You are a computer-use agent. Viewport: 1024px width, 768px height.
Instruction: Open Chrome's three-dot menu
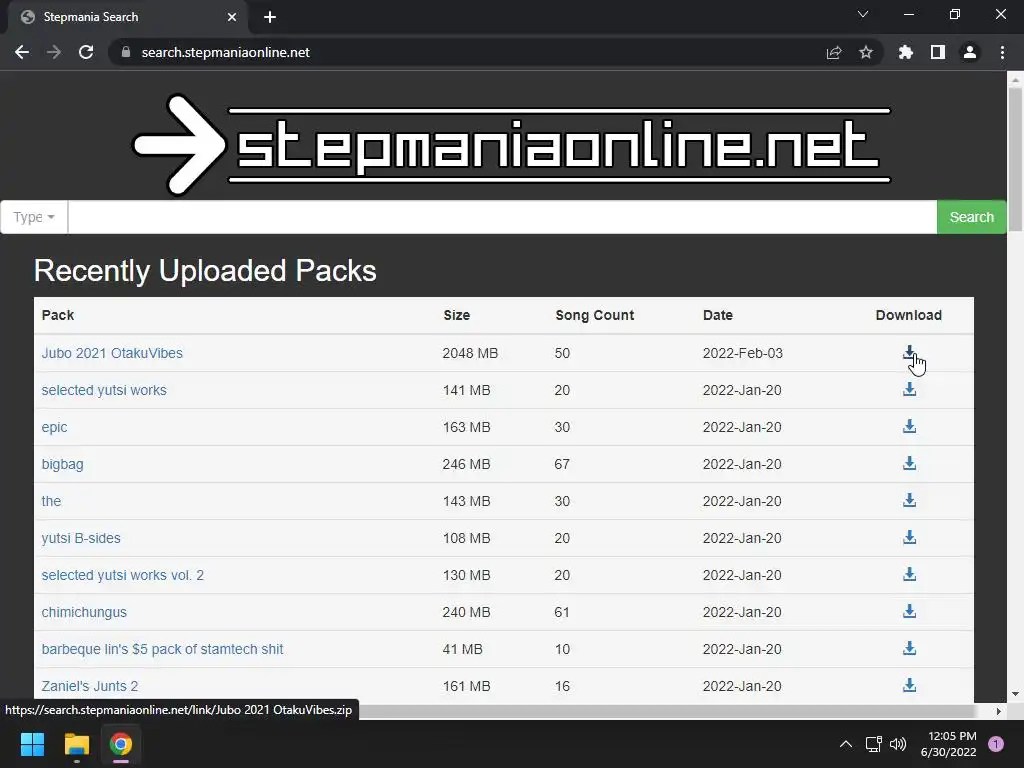pyautogui.click(x=1002, y=52)
